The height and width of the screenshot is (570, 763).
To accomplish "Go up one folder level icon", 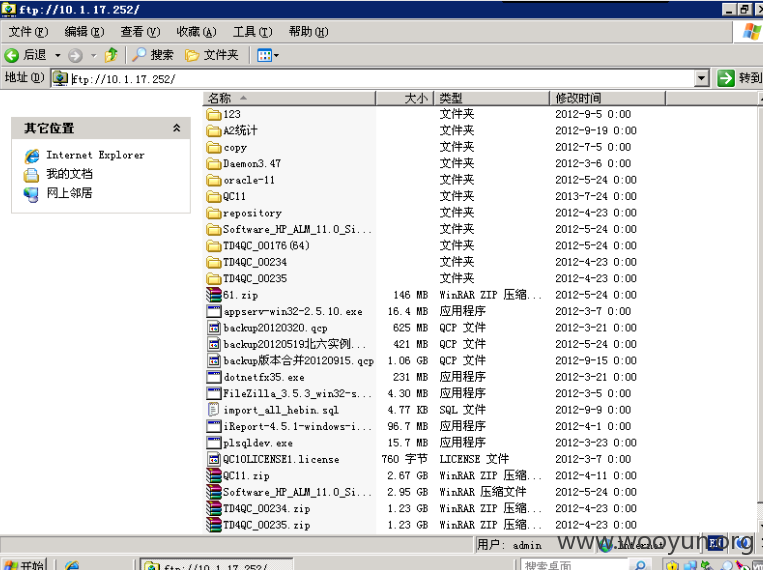I will [x=111, y=55].
